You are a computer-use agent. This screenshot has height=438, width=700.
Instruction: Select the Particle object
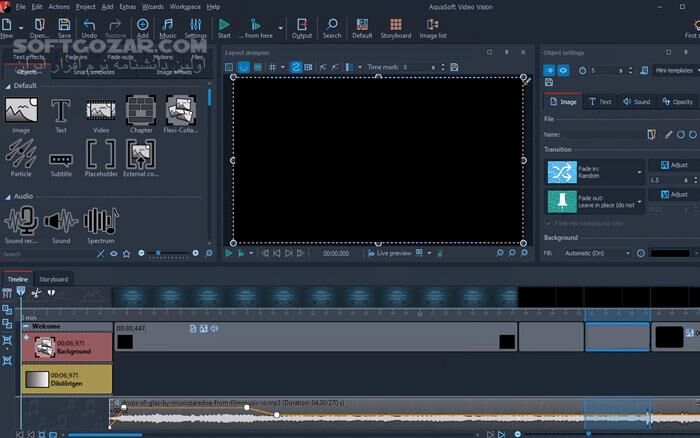[21, 158]
